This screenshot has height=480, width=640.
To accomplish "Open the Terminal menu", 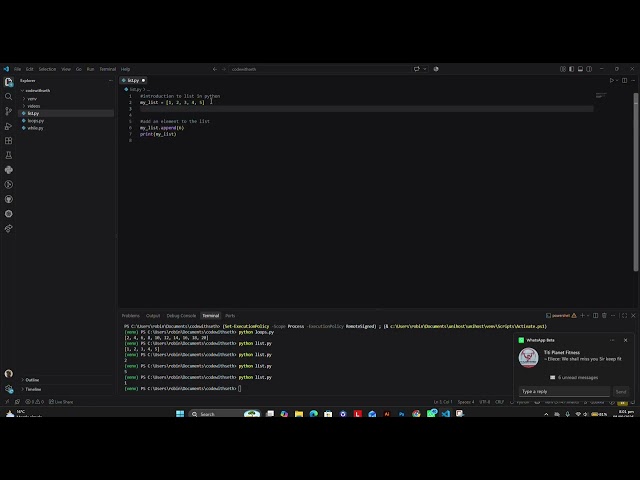I will pos(108,69).
